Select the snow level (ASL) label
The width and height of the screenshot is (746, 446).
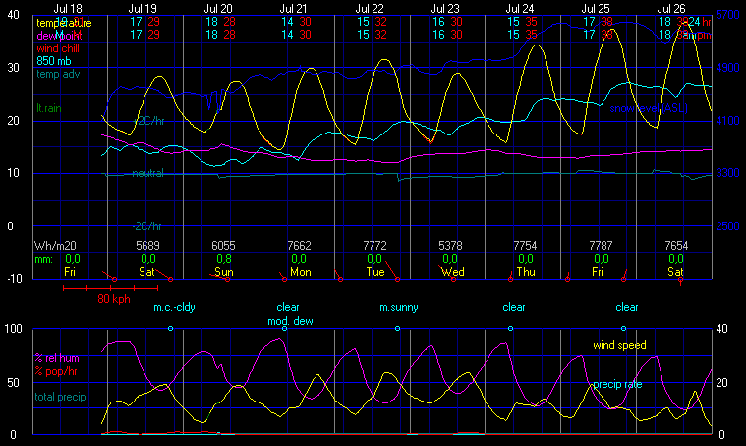[x=648, y=108]
